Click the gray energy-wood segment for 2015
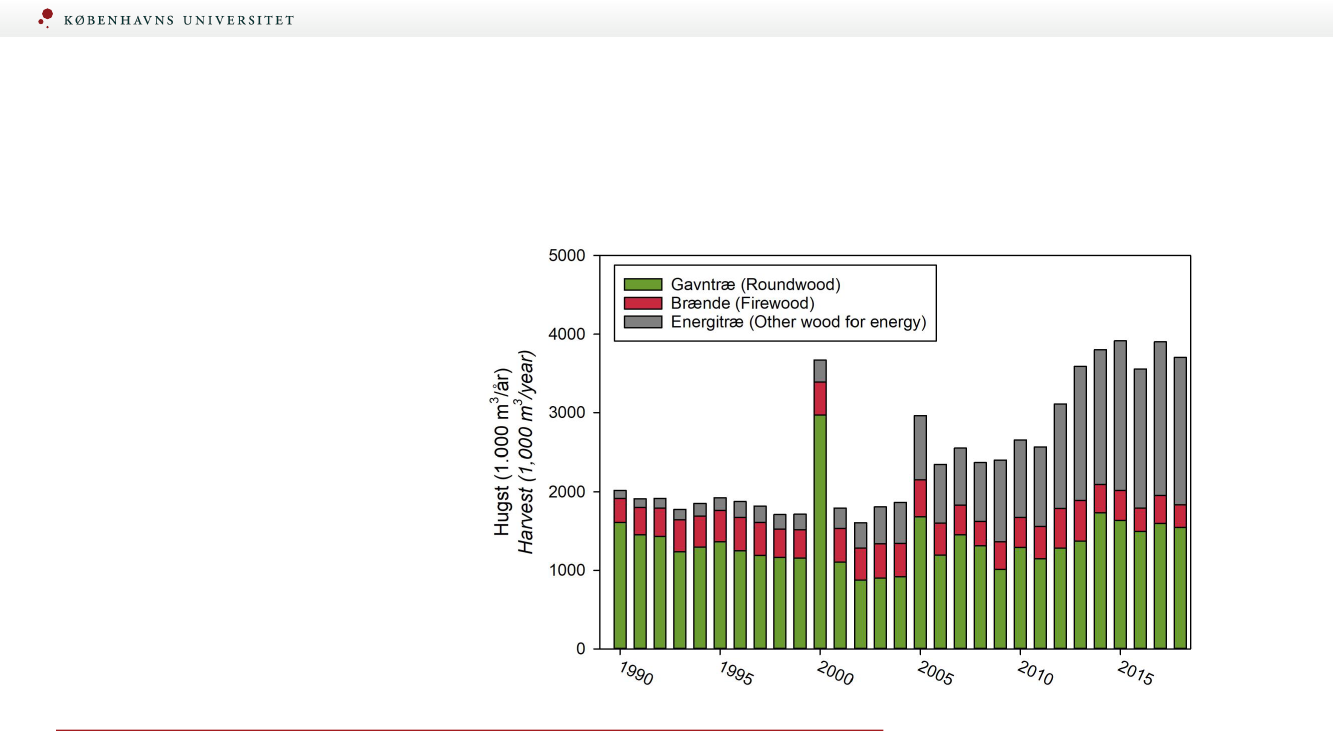Image resolution: width=1333 pixels, height=750 pixels. coord(1120,415)
